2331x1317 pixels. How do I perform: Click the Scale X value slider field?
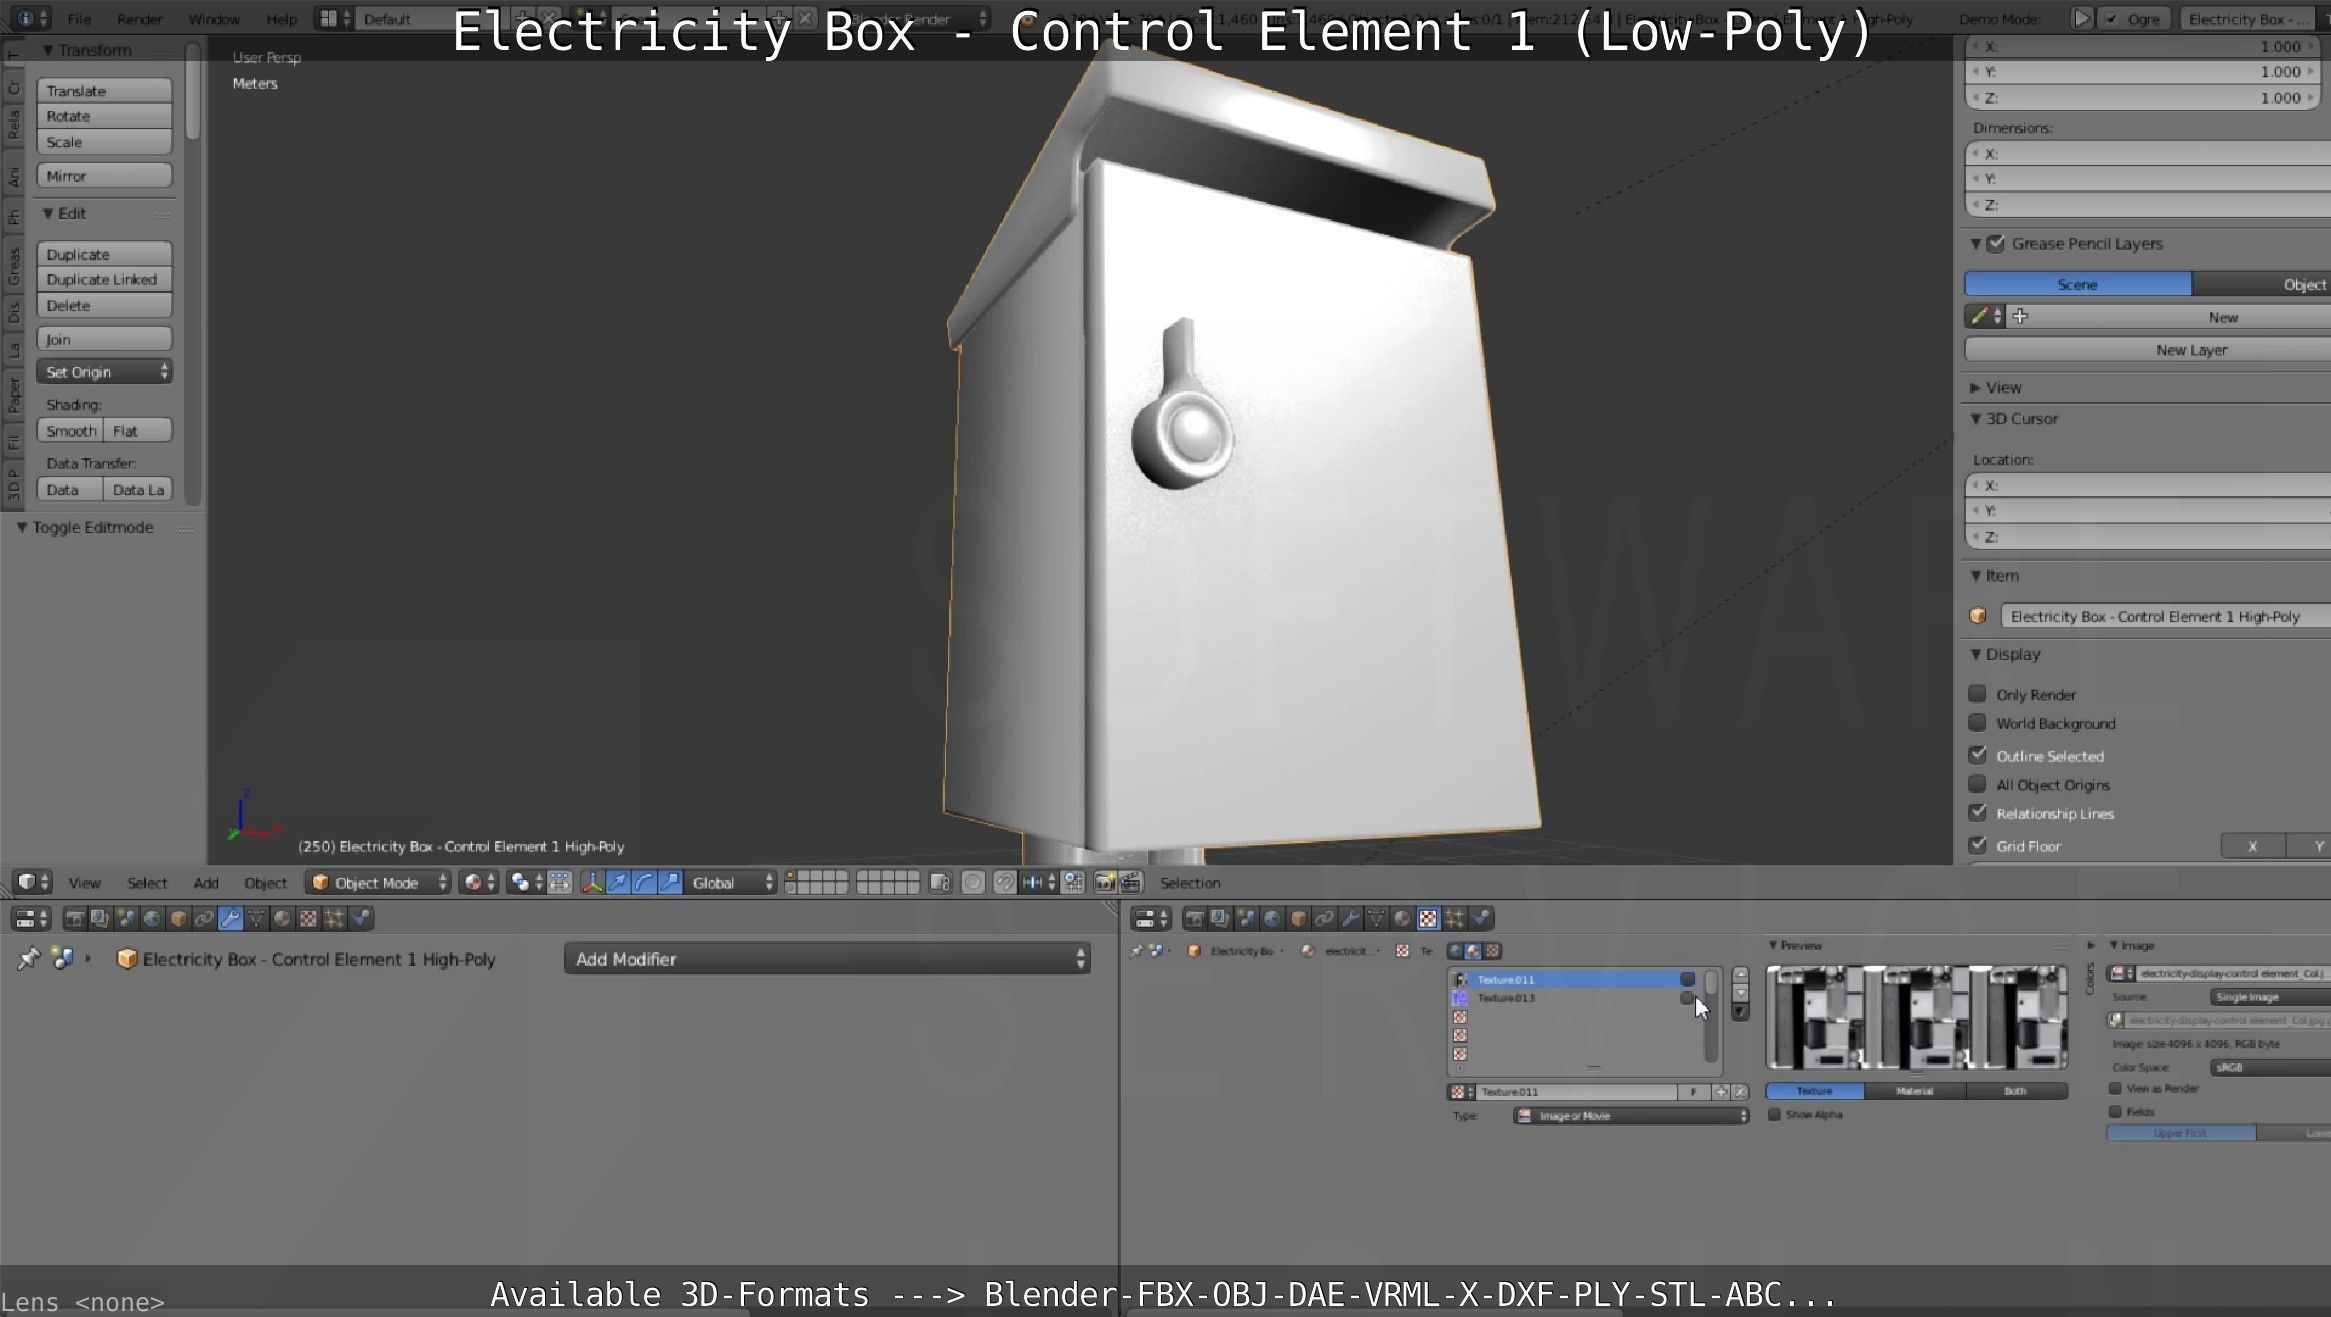[2142, 46]
